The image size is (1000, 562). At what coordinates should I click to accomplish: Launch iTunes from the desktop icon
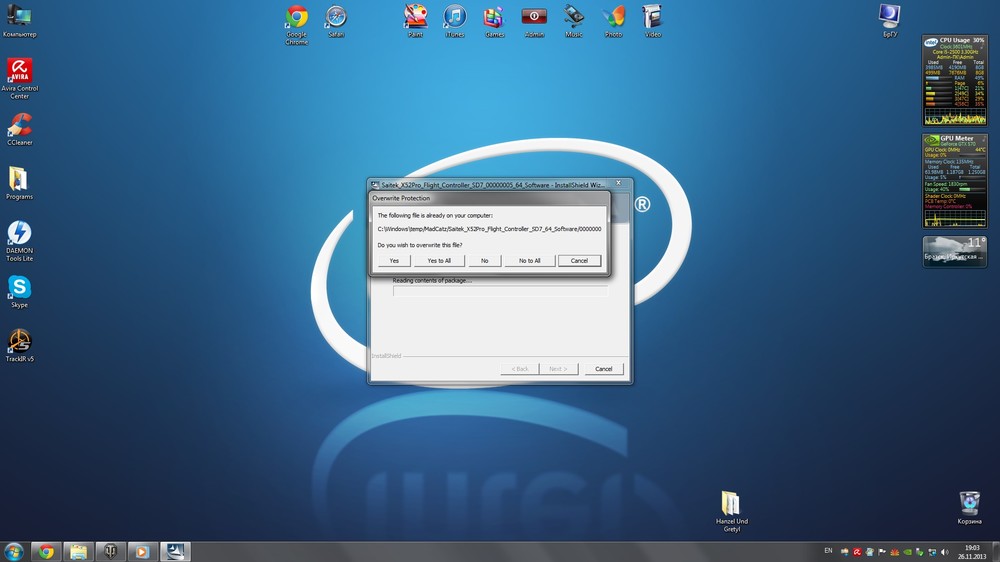(455, 18)
